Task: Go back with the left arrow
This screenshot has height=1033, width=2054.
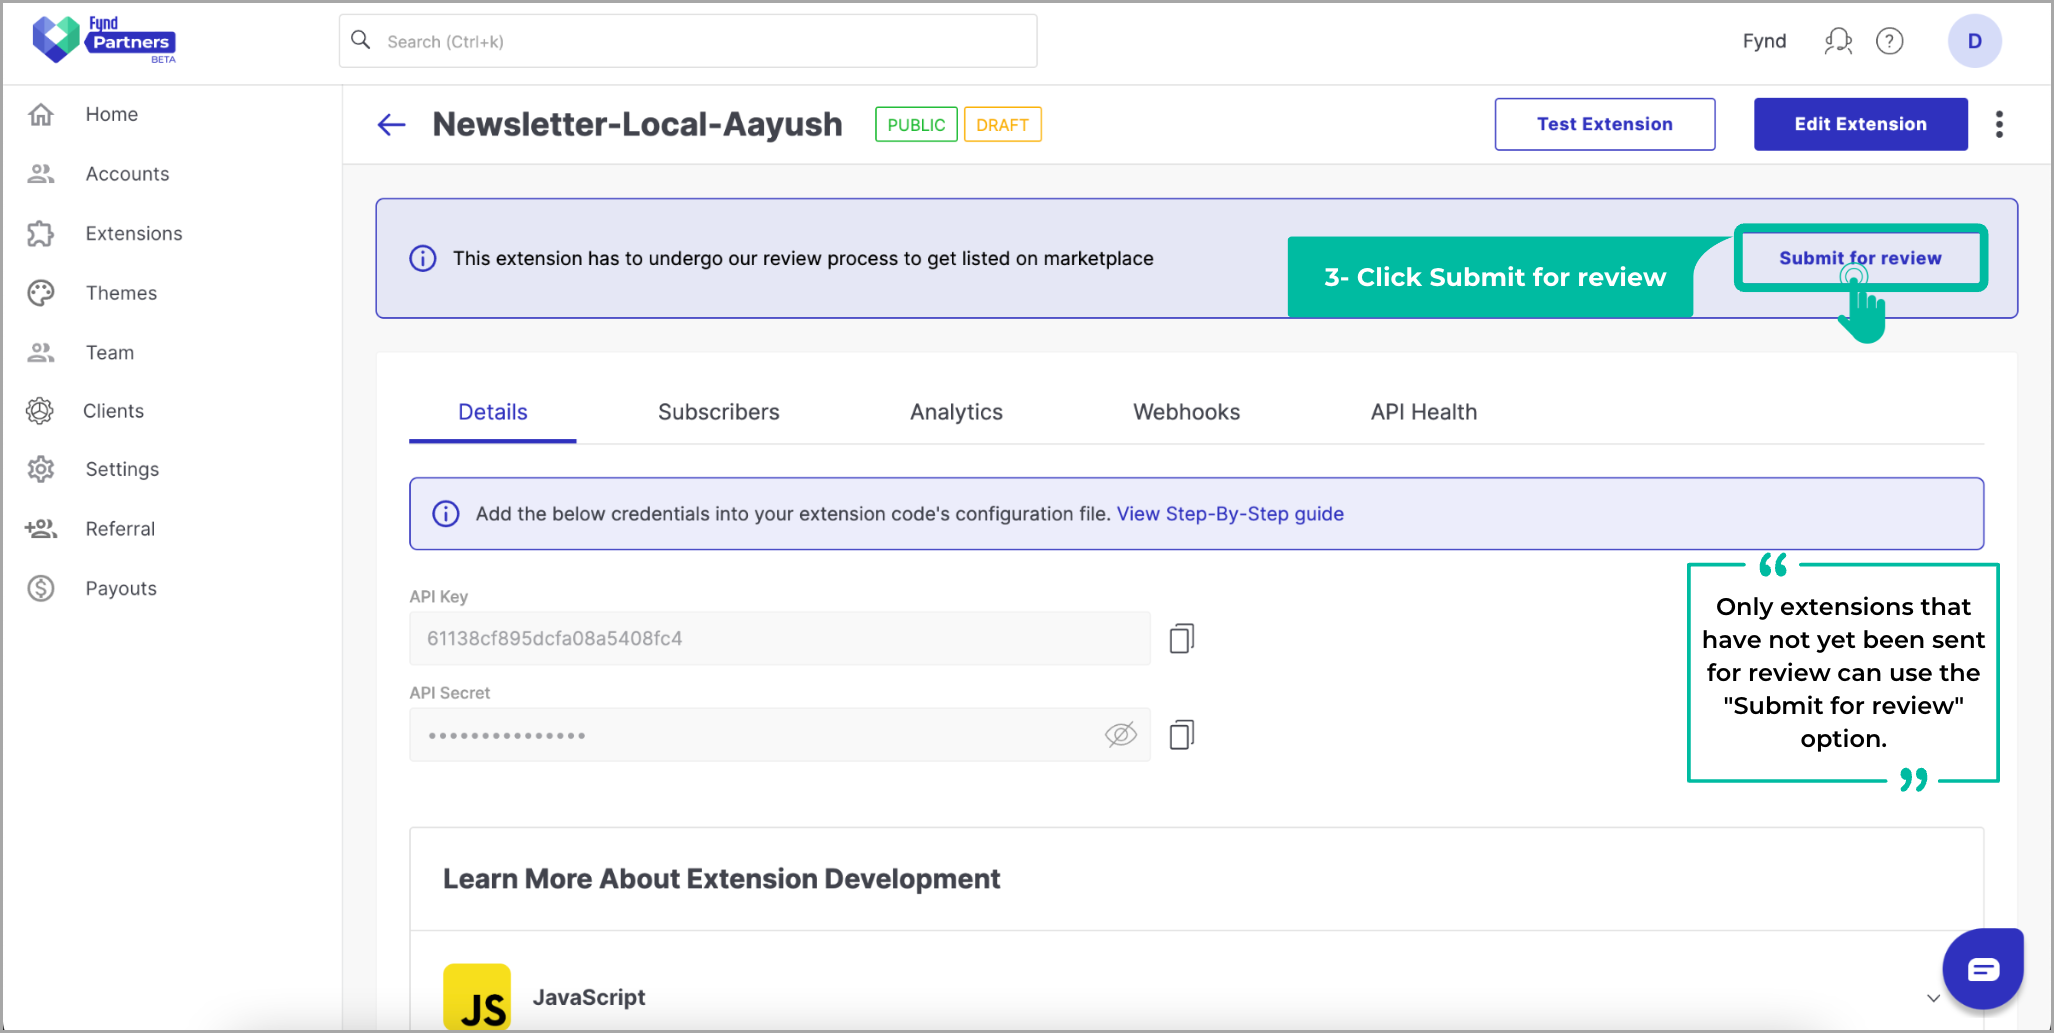Action: pos(391,124)
